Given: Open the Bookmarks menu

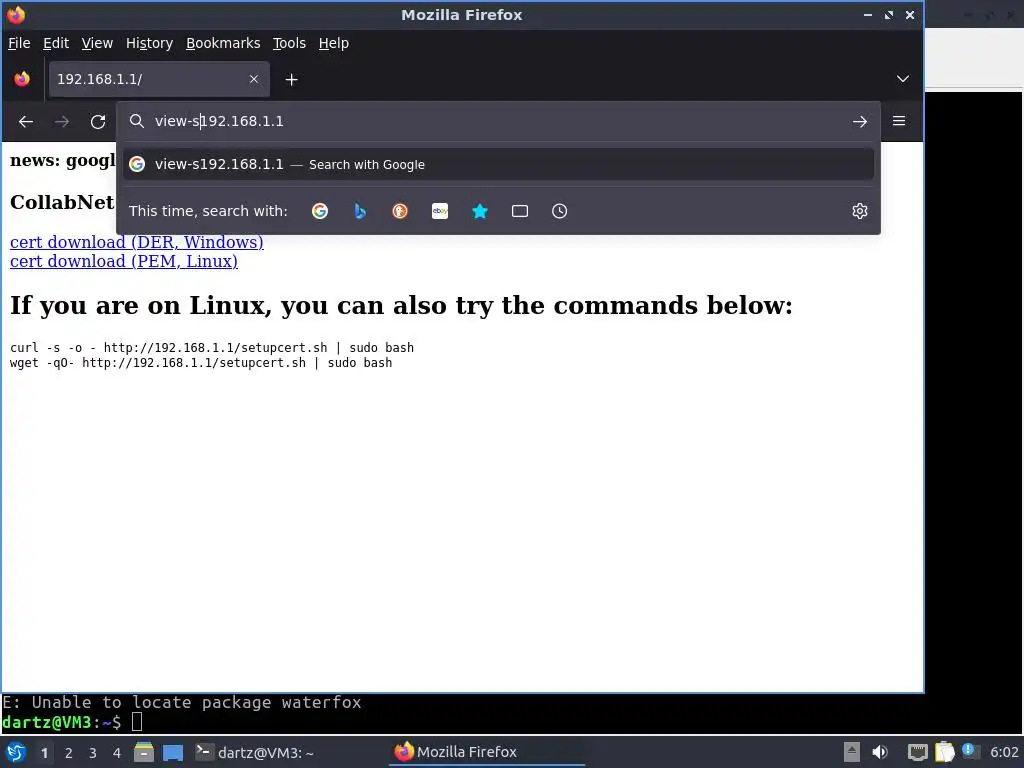Looking at the screenshot, I should pos(223,43).
